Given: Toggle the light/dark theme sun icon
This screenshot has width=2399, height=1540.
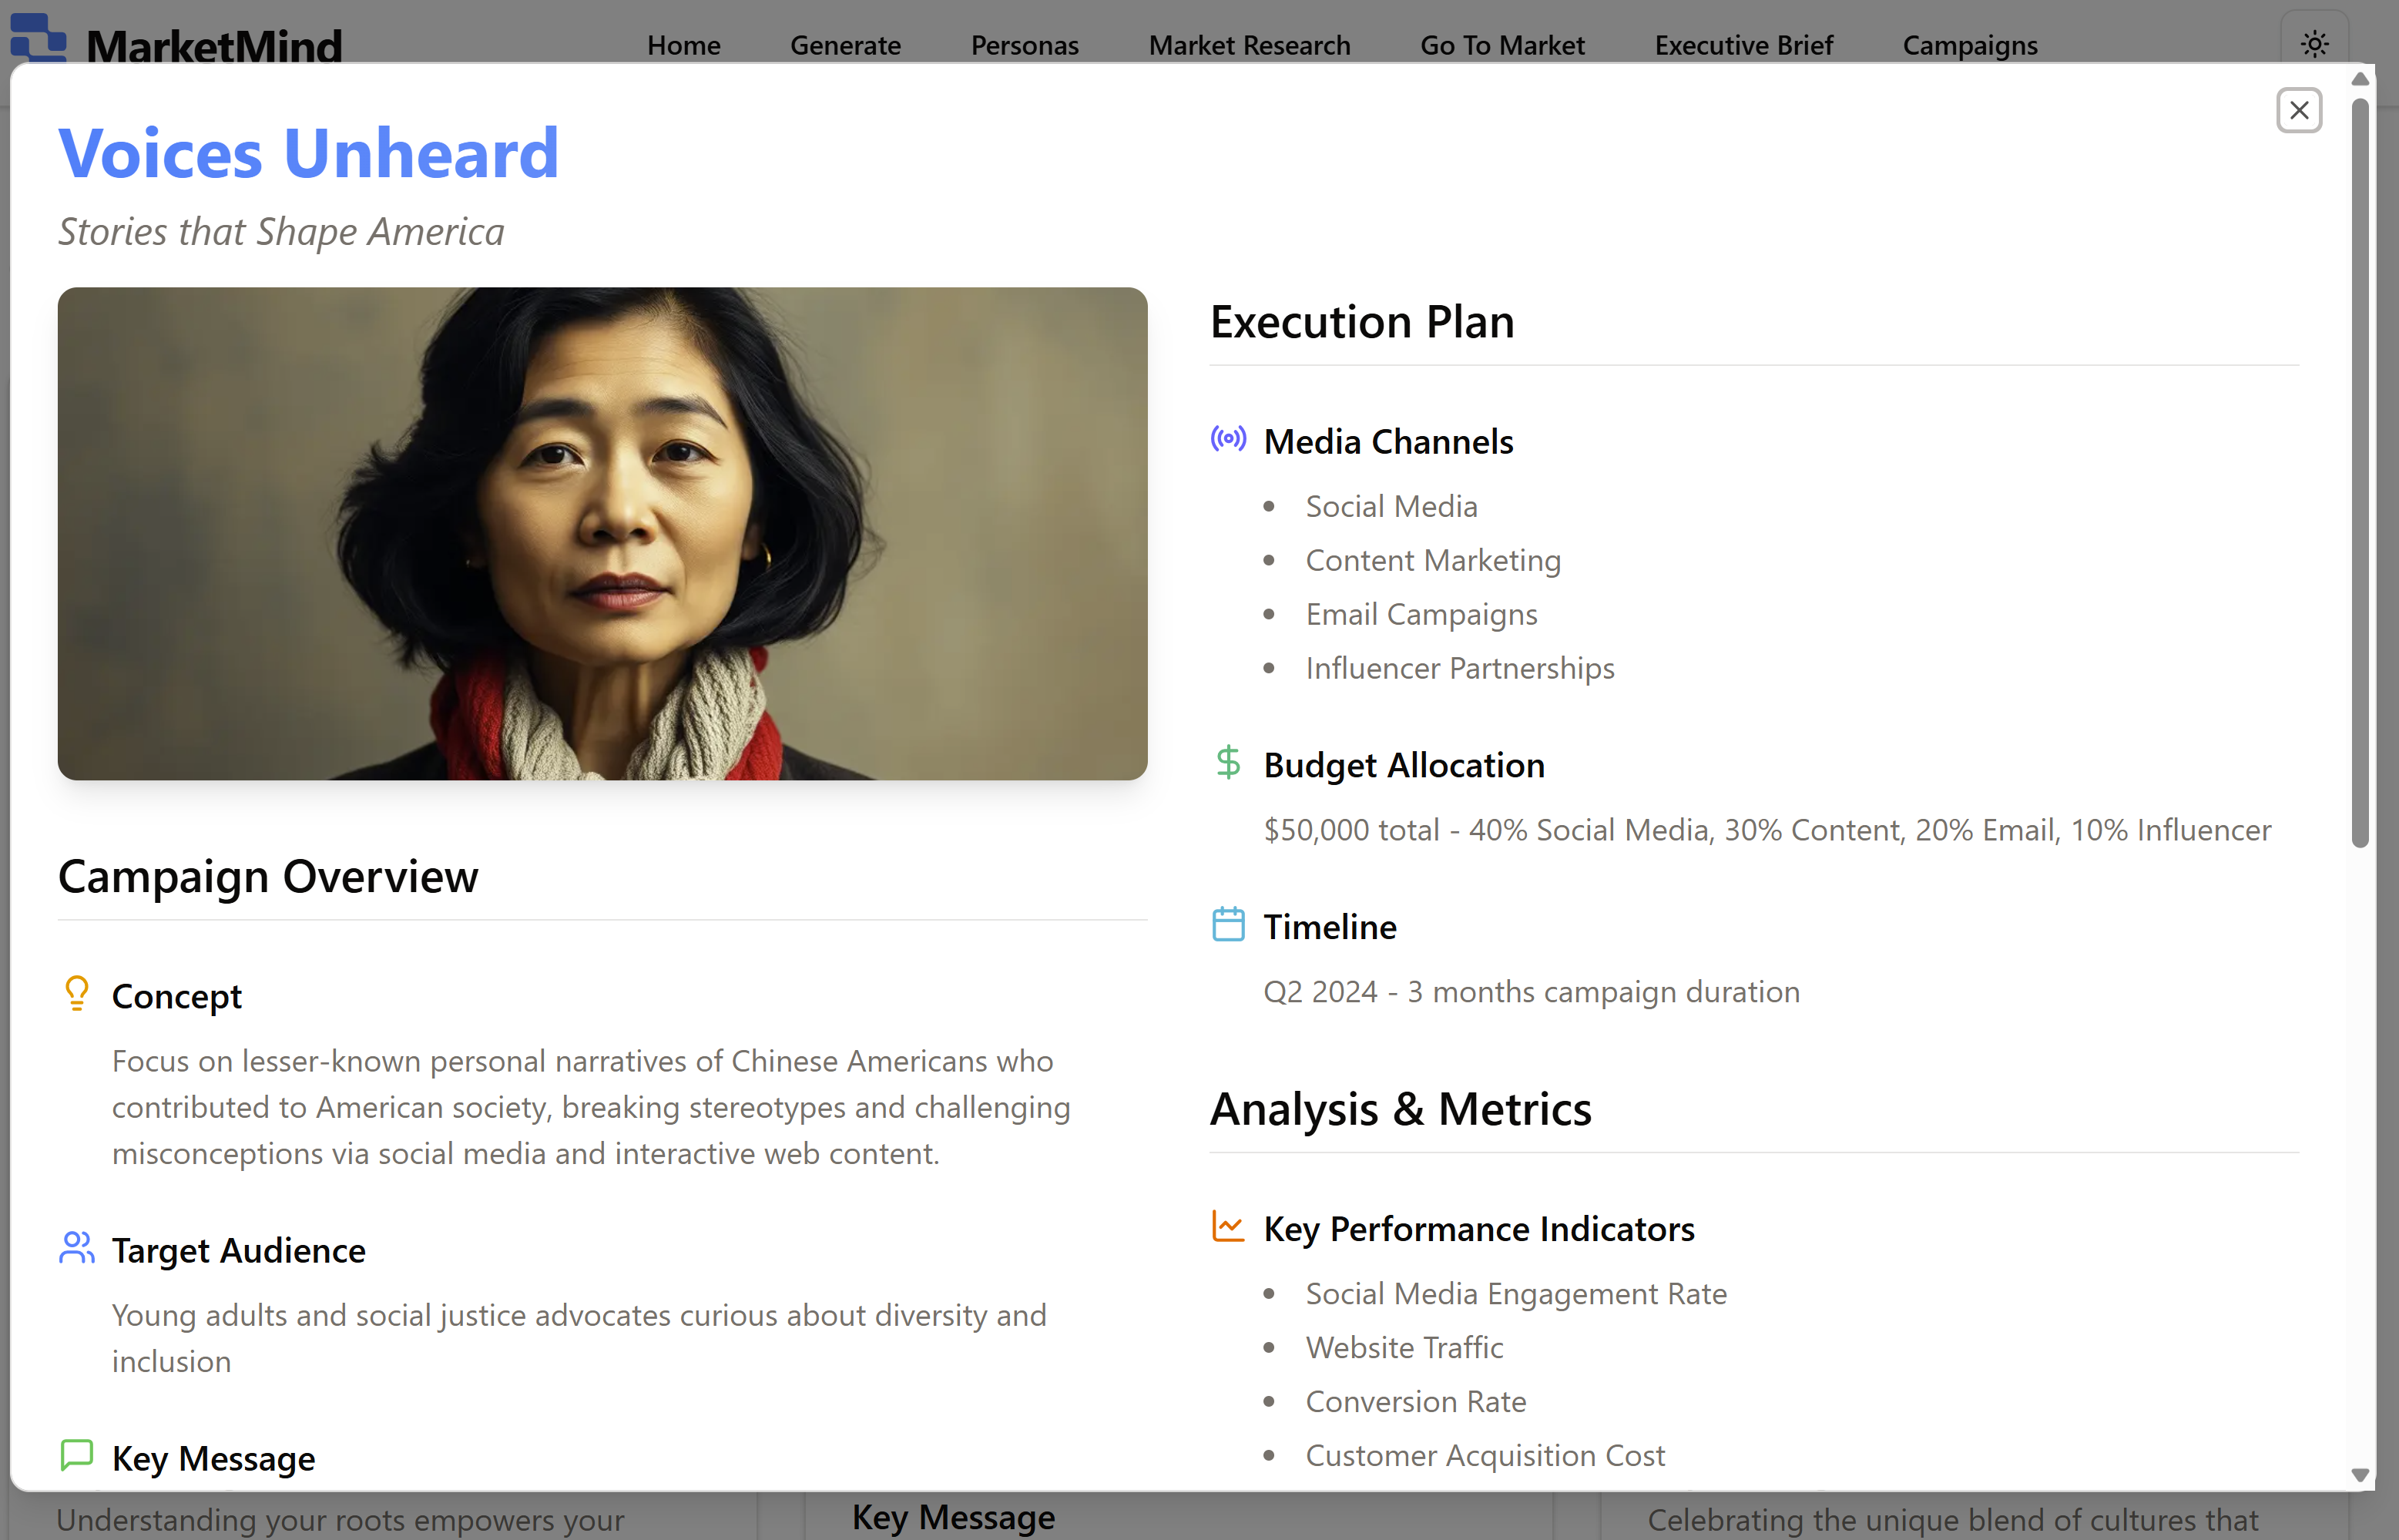Looking at the screenshot, I should [x=2314, y=44].
